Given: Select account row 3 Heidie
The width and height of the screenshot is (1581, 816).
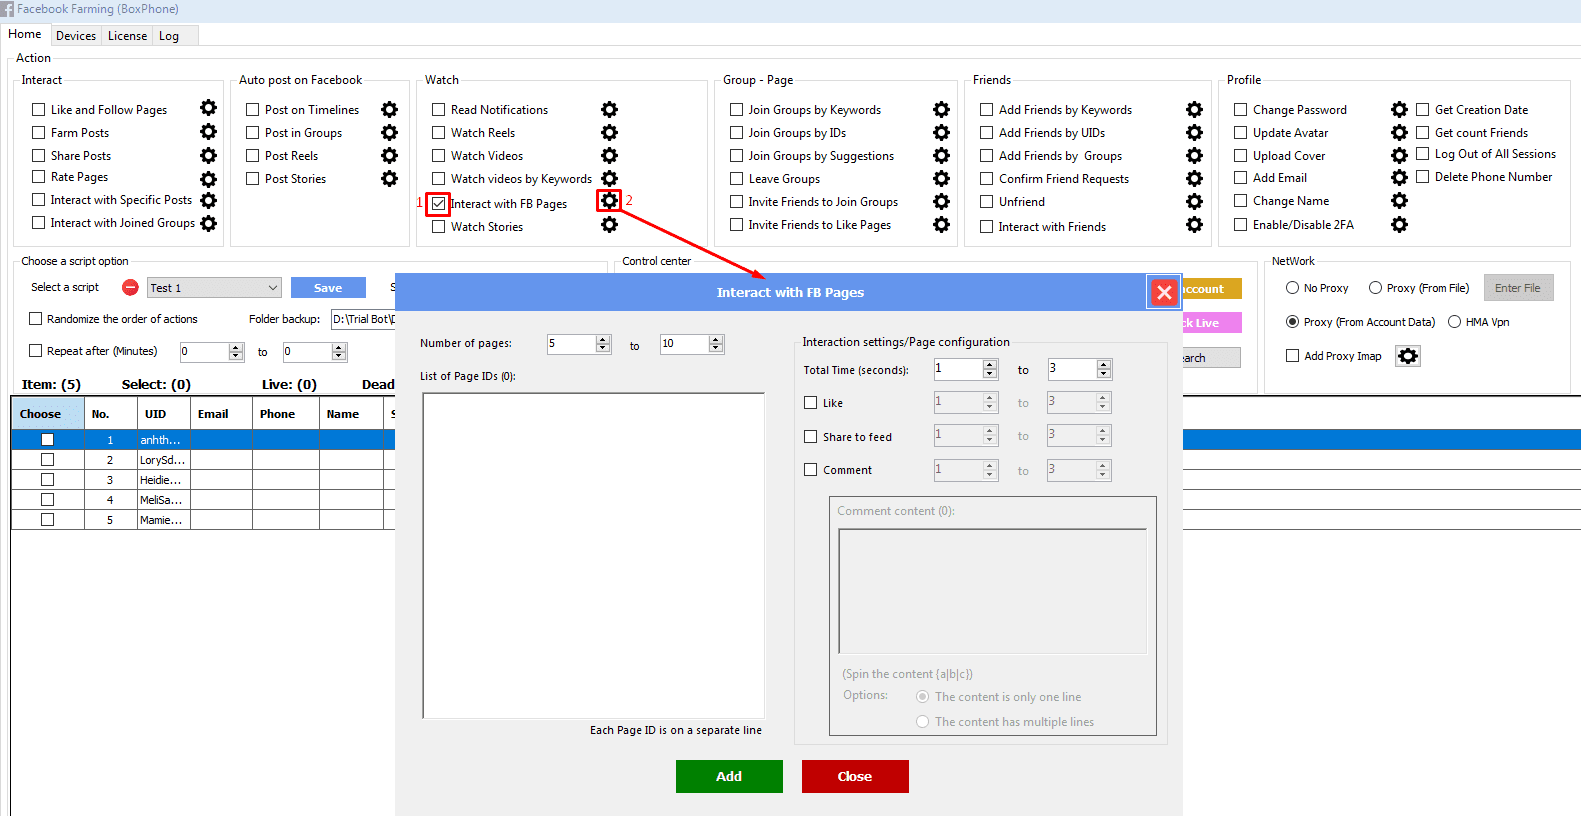Looking at the screenshot, I should pyautogui.click(x=203, y=480).
